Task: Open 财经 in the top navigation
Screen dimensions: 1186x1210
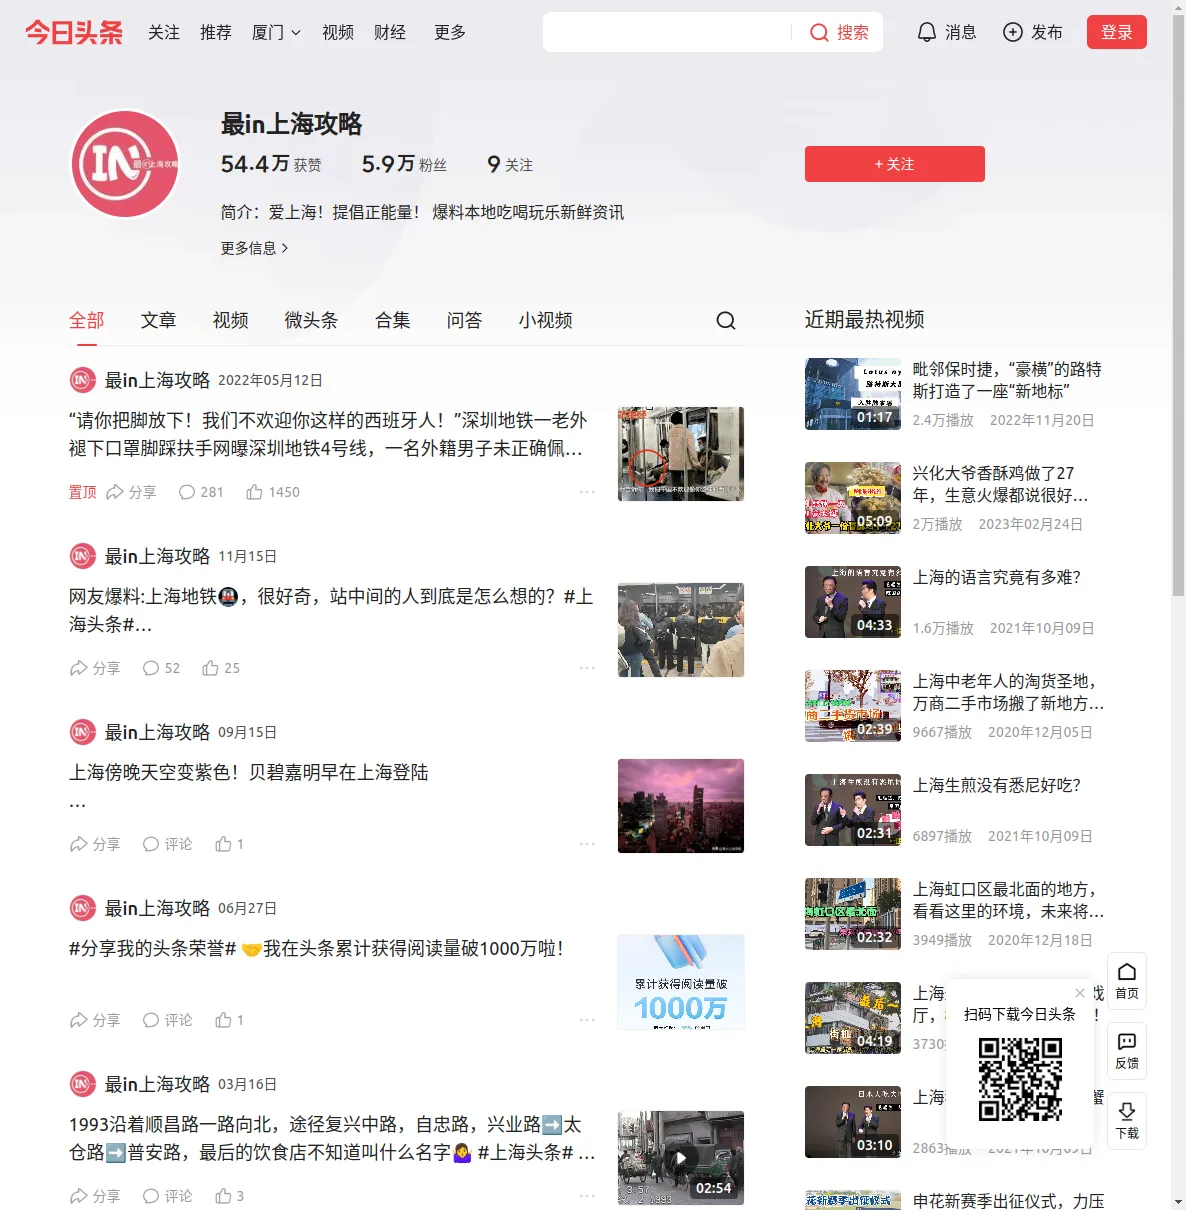Action: click(390, 33)
